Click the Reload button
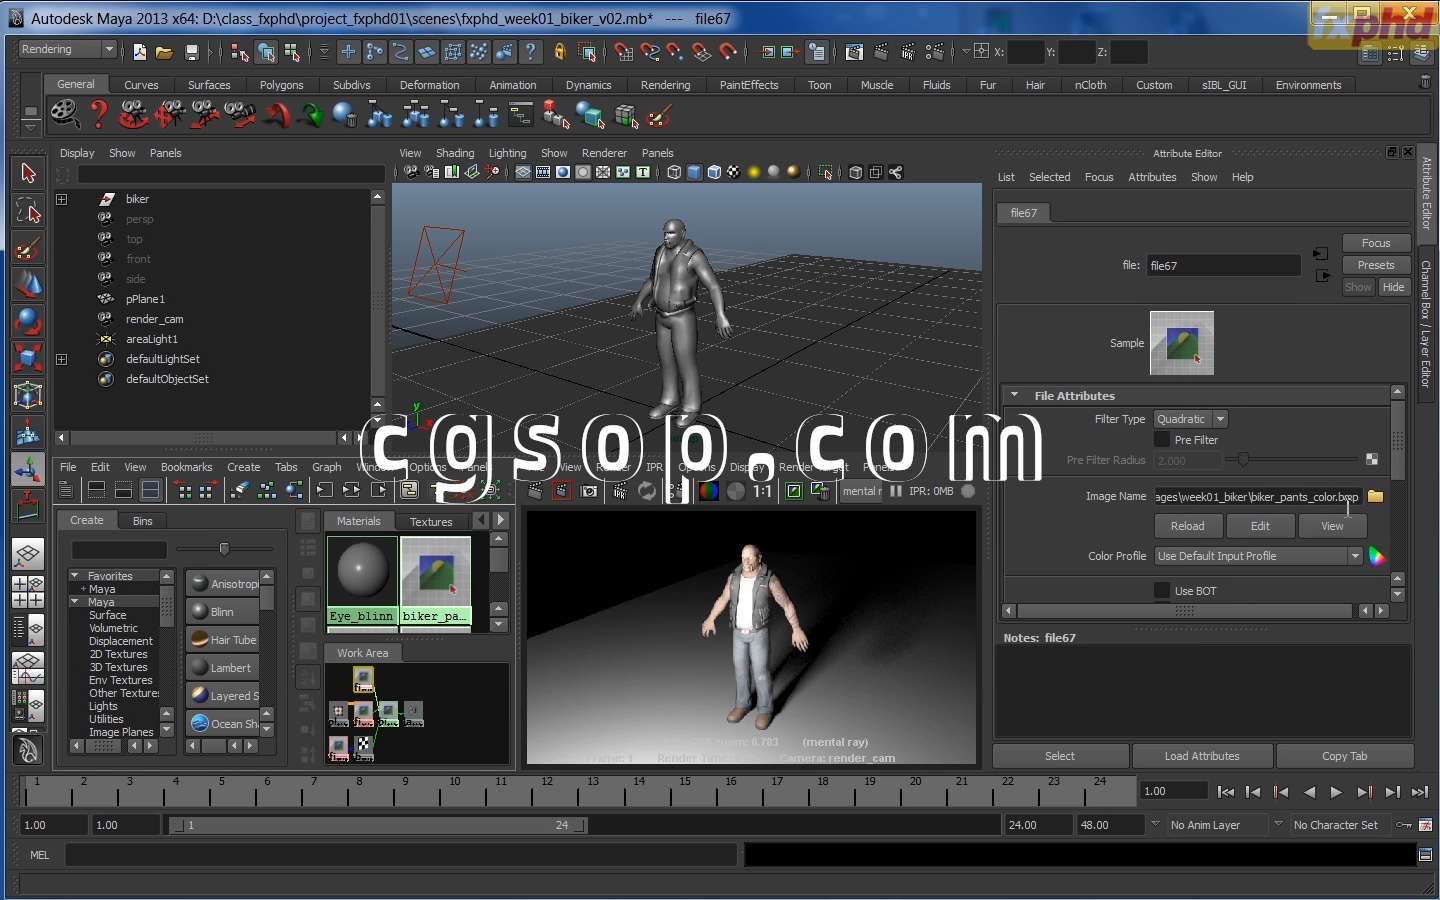1440x900 pixels. tap(1187, 526)
